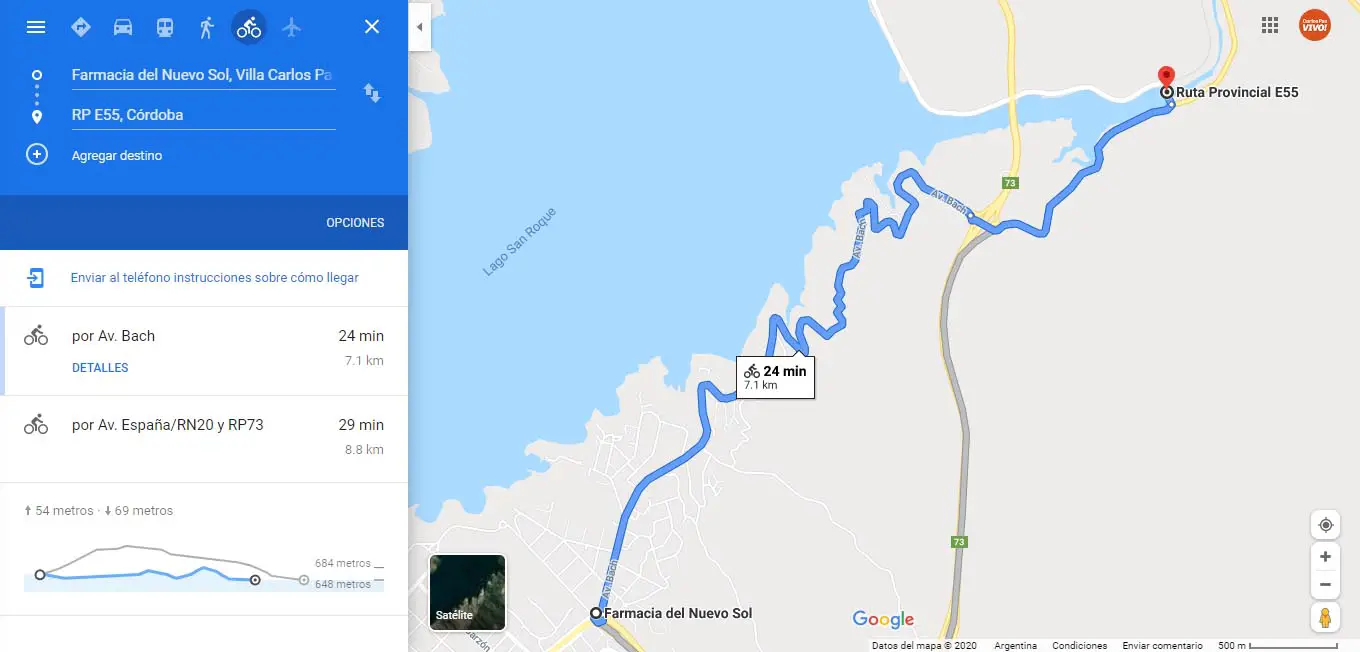Switch to walking travel mode
Screen dimensions: 1360x652
pyautogui.click(x=207, y=27)
